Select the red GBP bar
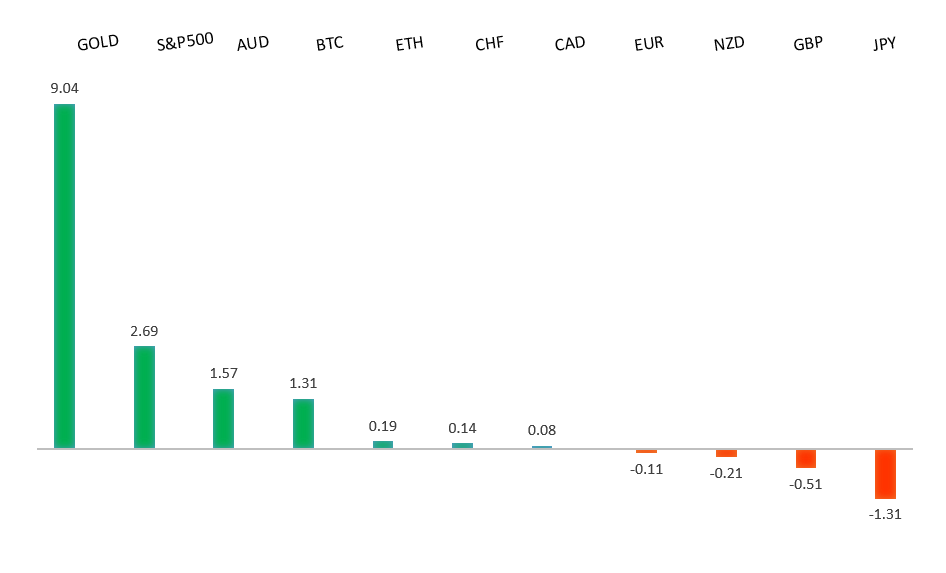This screenshot has width=946, height=573. coord(806,458)
